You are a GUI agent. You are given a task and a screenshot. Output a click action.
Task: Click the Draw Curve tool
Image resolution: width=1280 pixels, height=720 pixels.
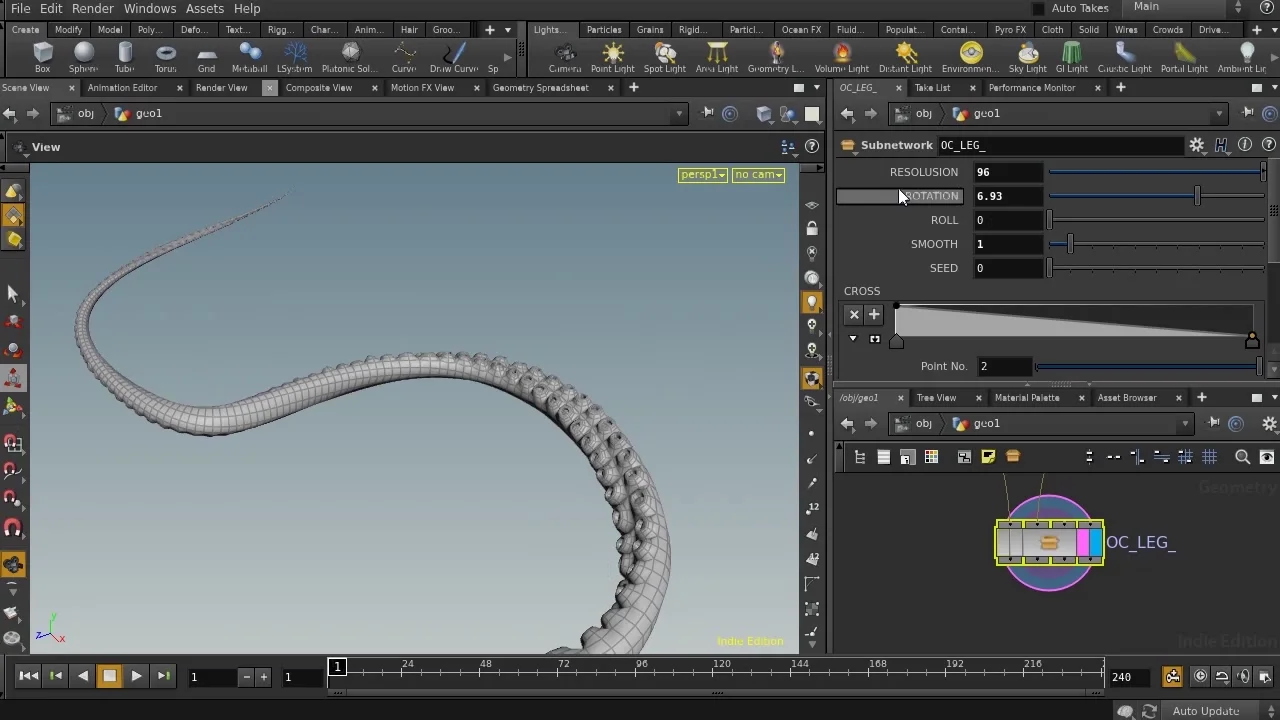[453, 57]
